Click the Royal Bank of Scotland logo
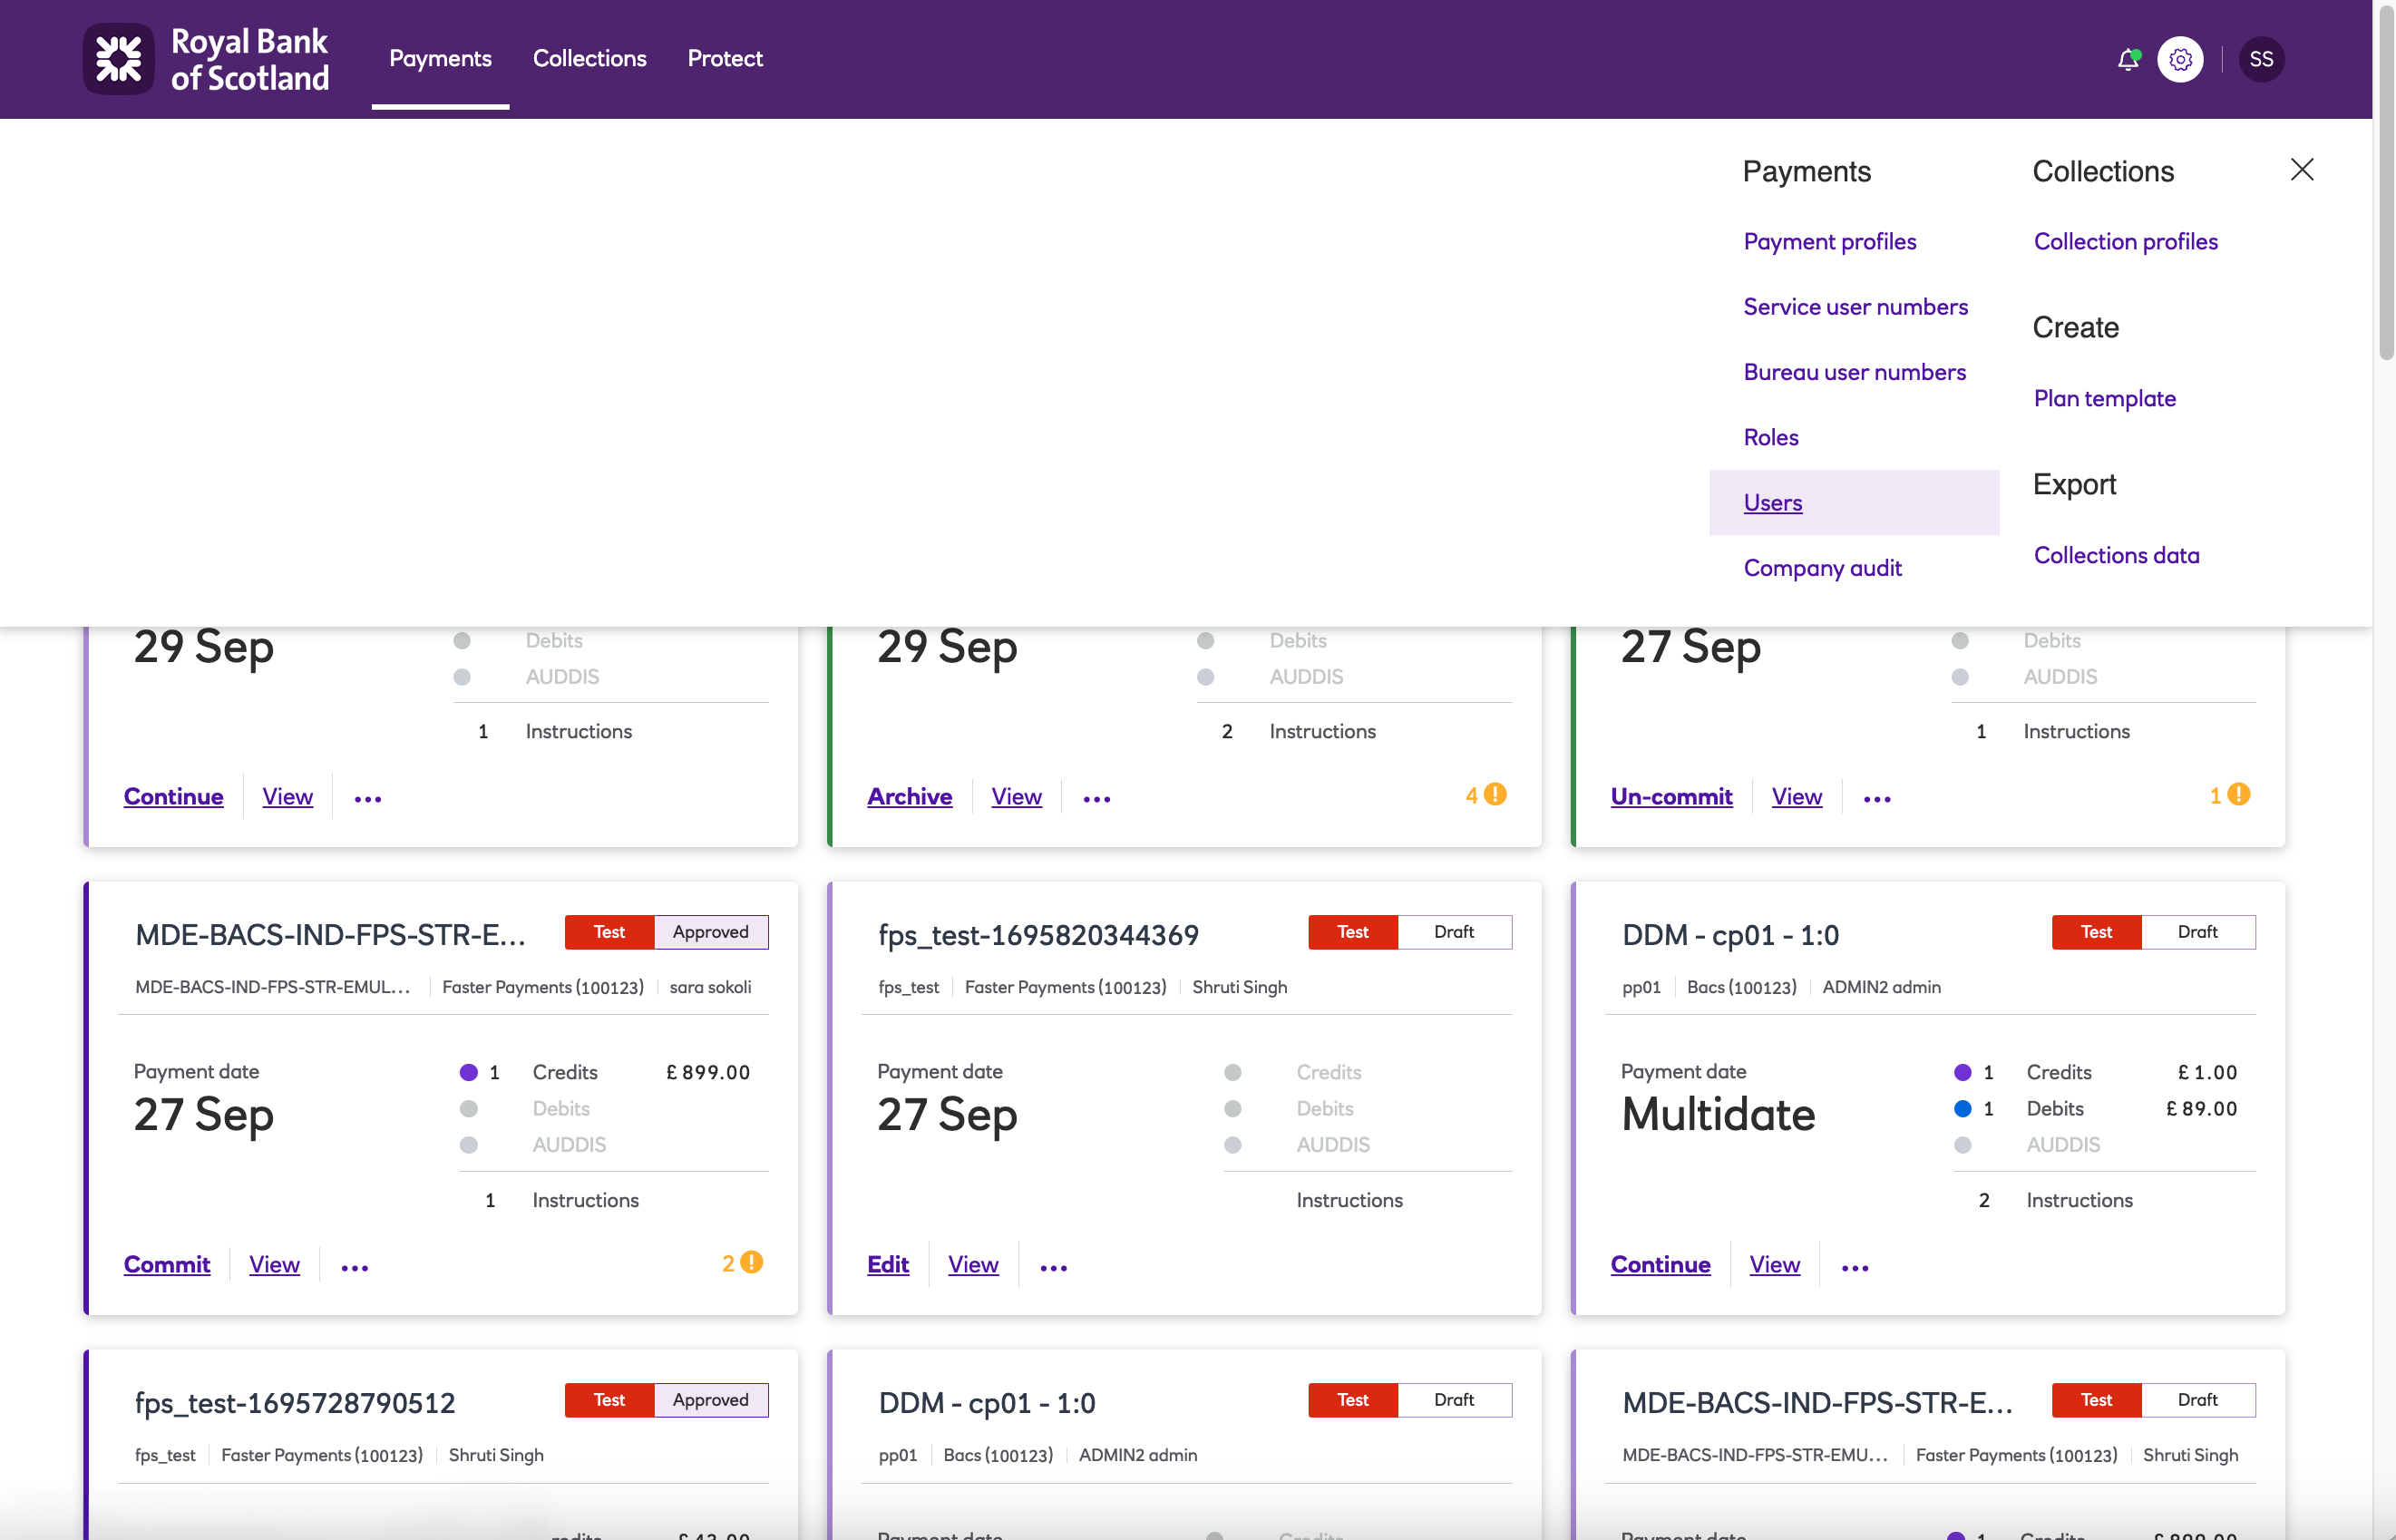Image resolution: width=2396 pixels, height=1540 pixels. [206, 59]
